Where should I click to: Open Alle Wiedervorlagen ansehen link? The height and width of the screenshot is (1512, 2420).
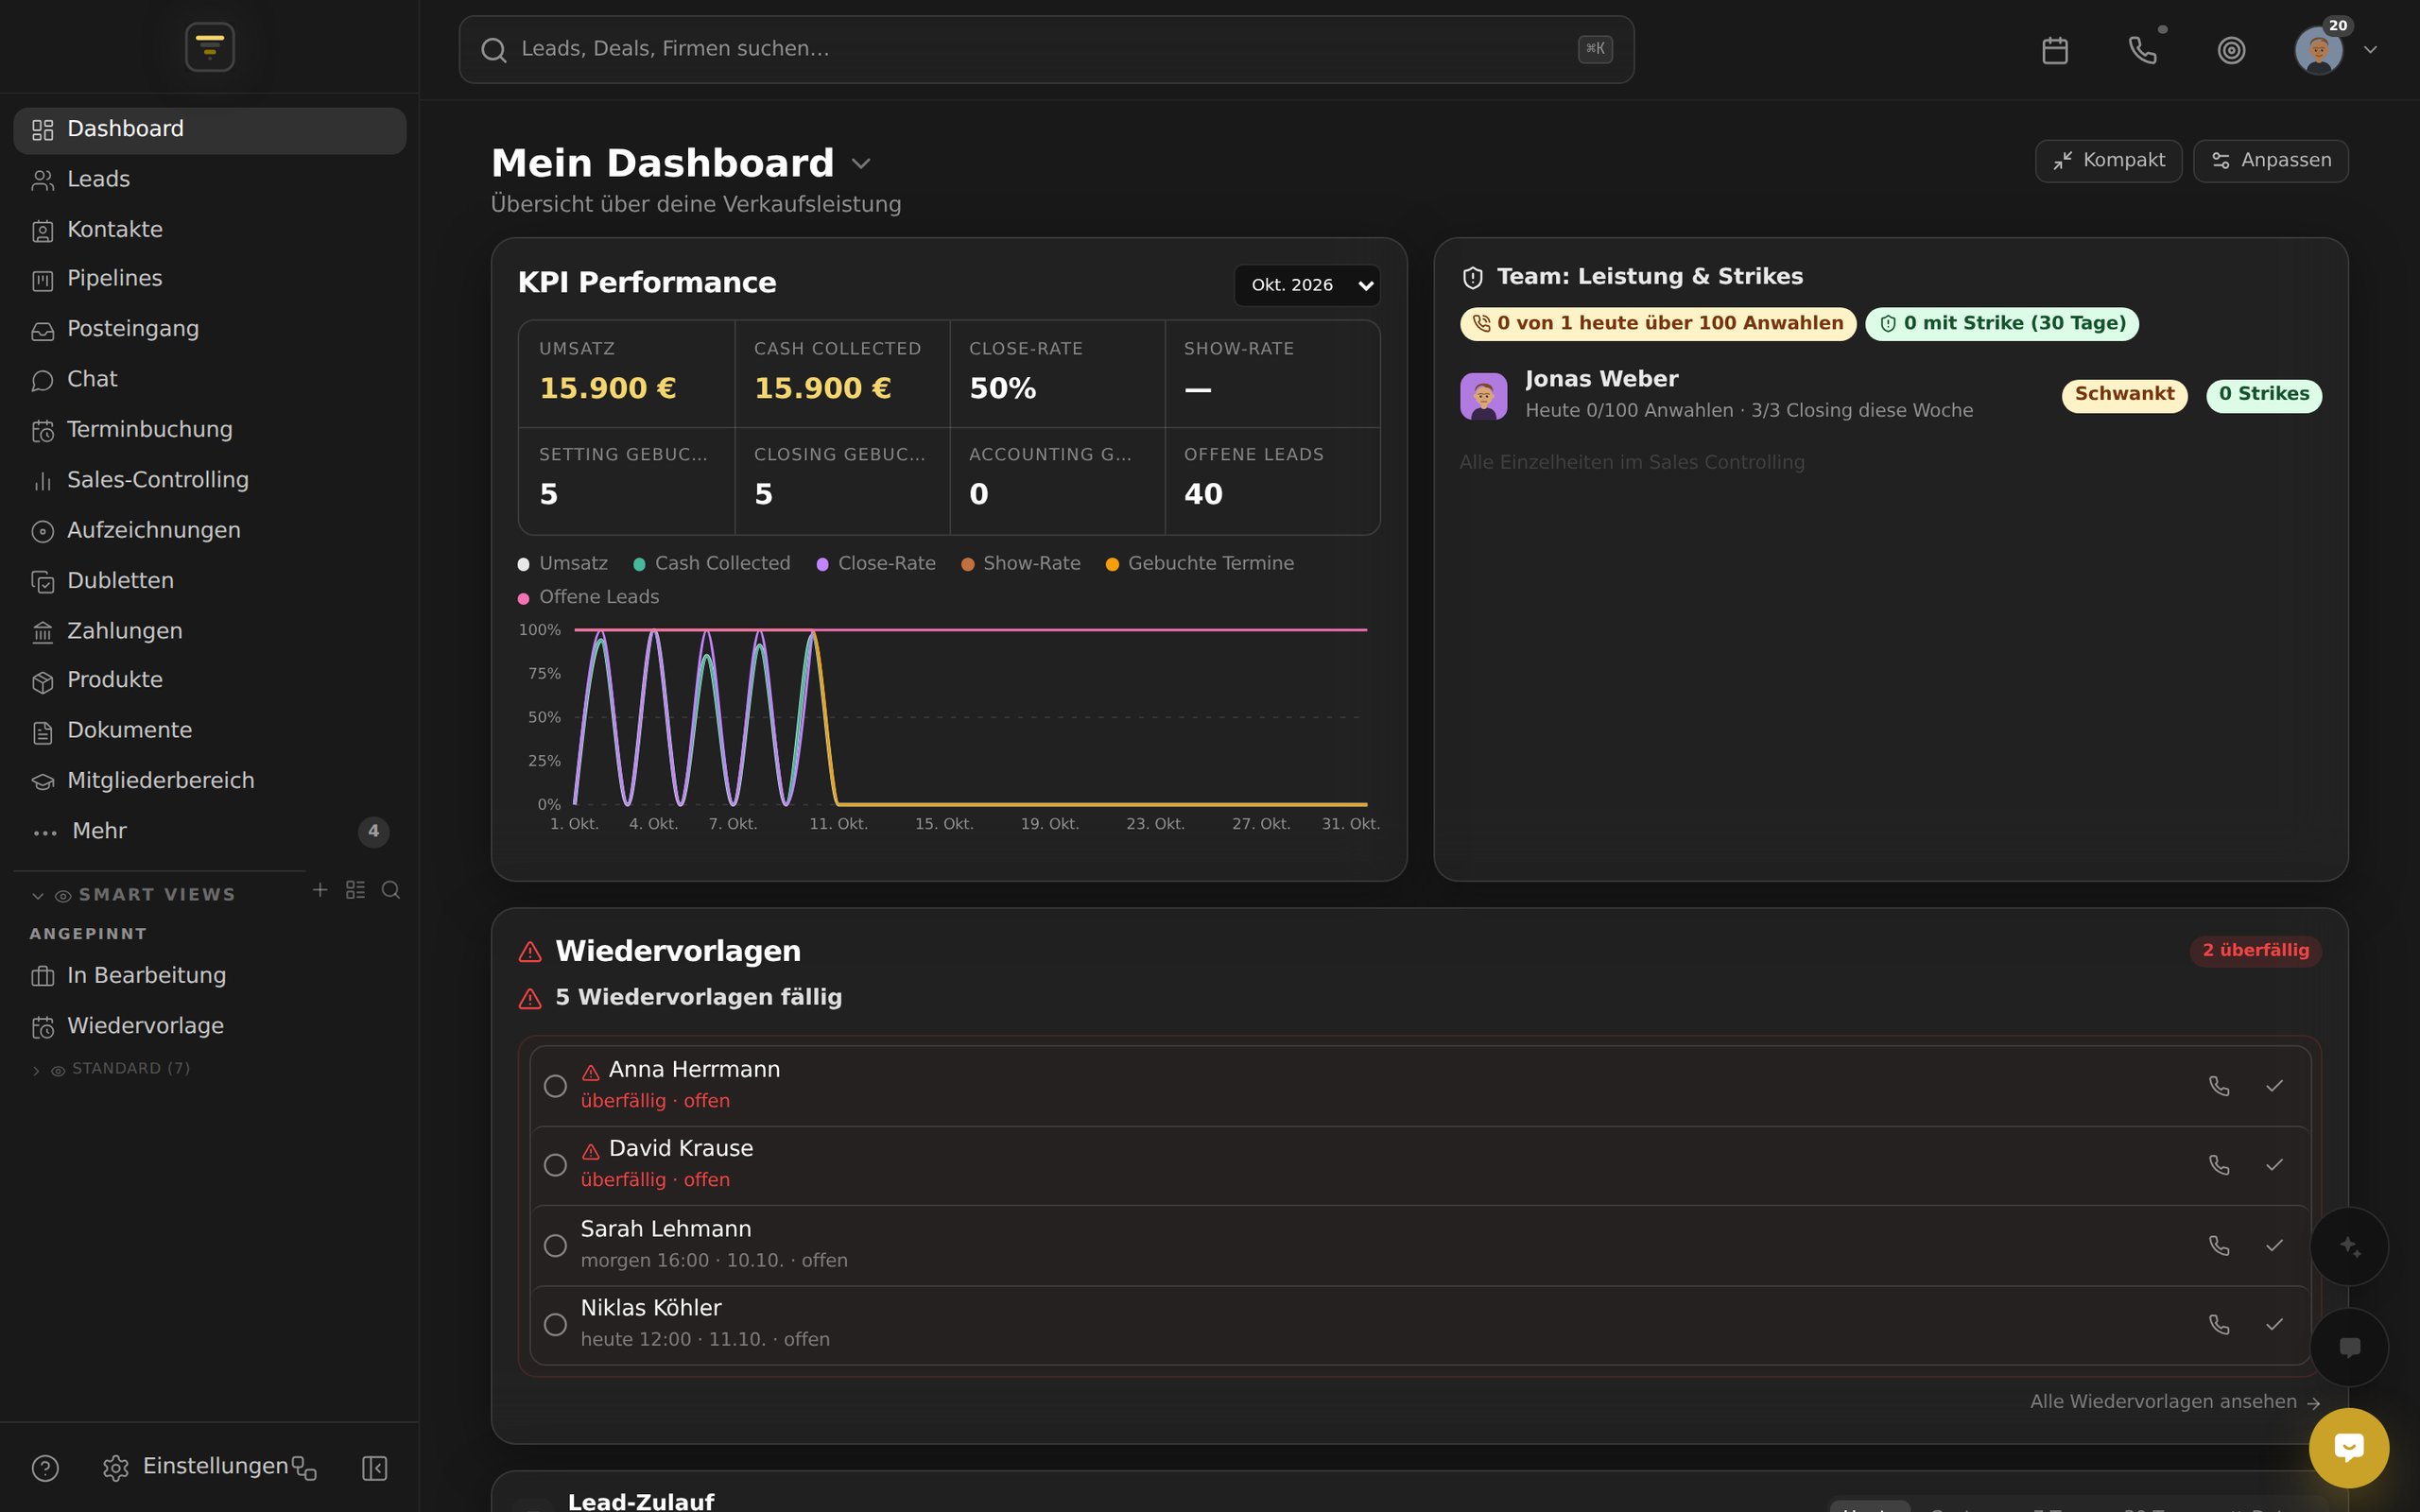[x=2175, y=1402]
